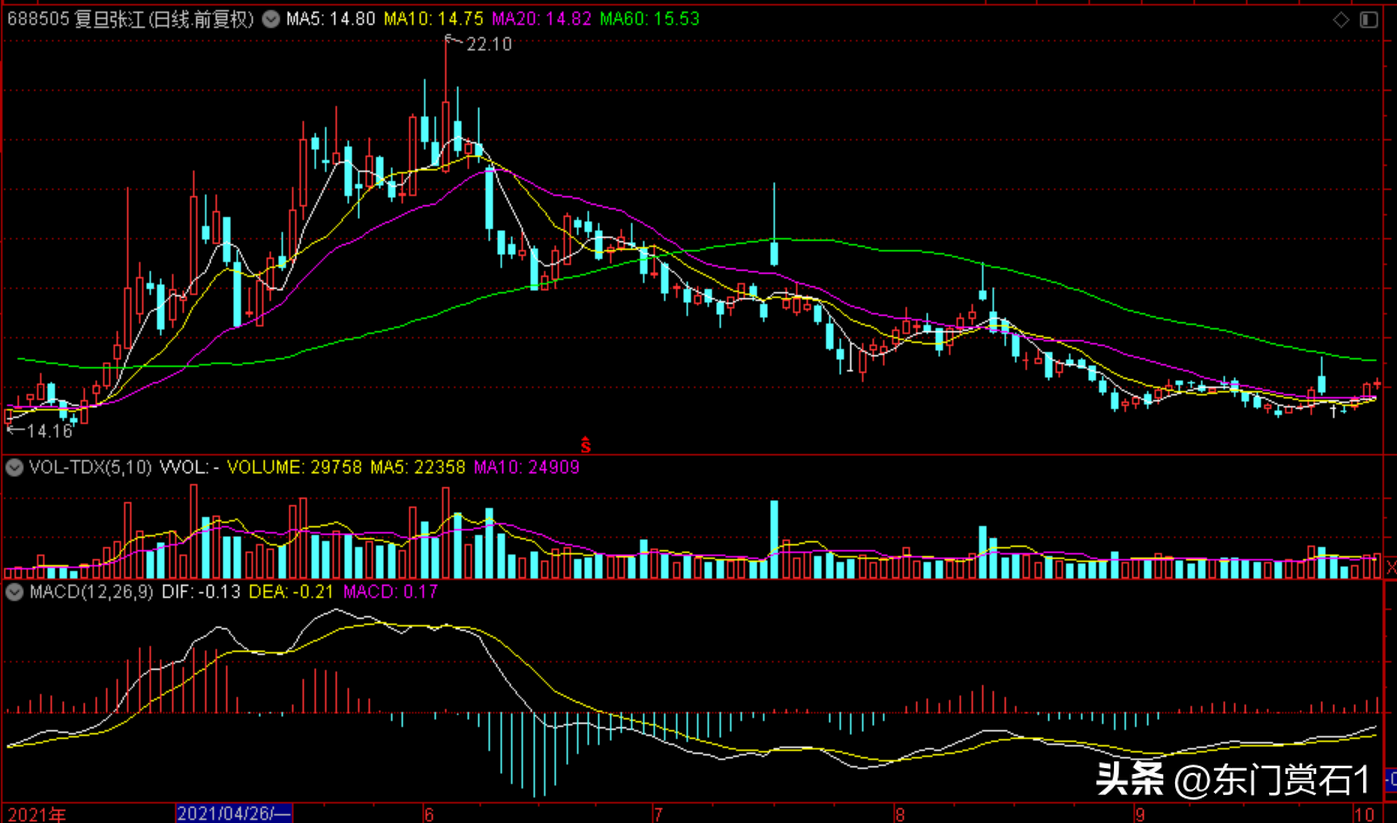1397x823 pixels.
Task: Open the main chart indicator dropdown arrow
Action: point(271,19)
